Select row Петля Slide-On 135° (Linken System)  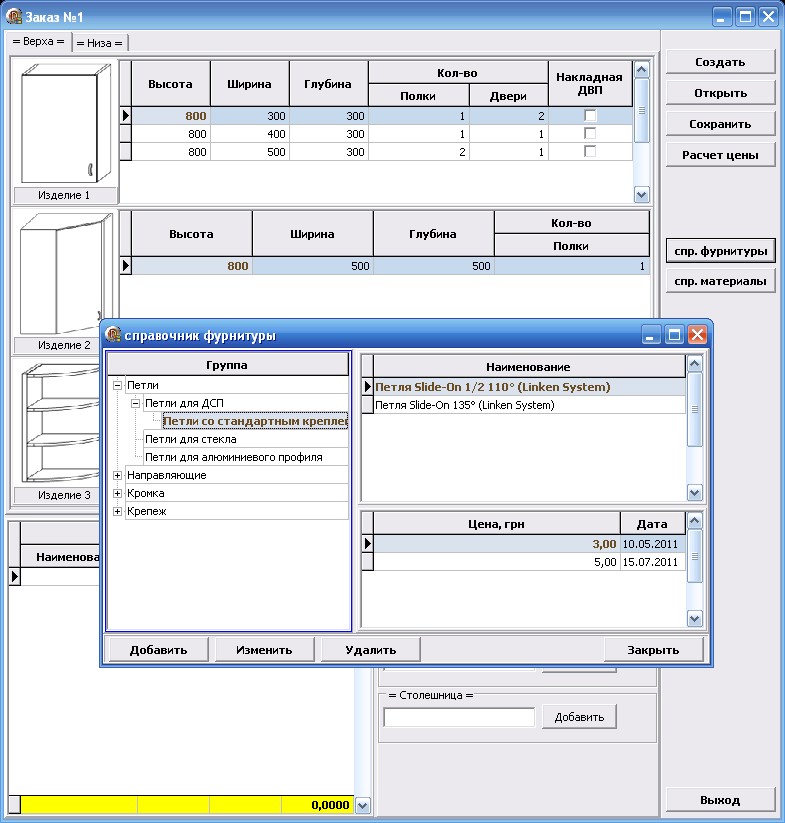click(529, 405)
